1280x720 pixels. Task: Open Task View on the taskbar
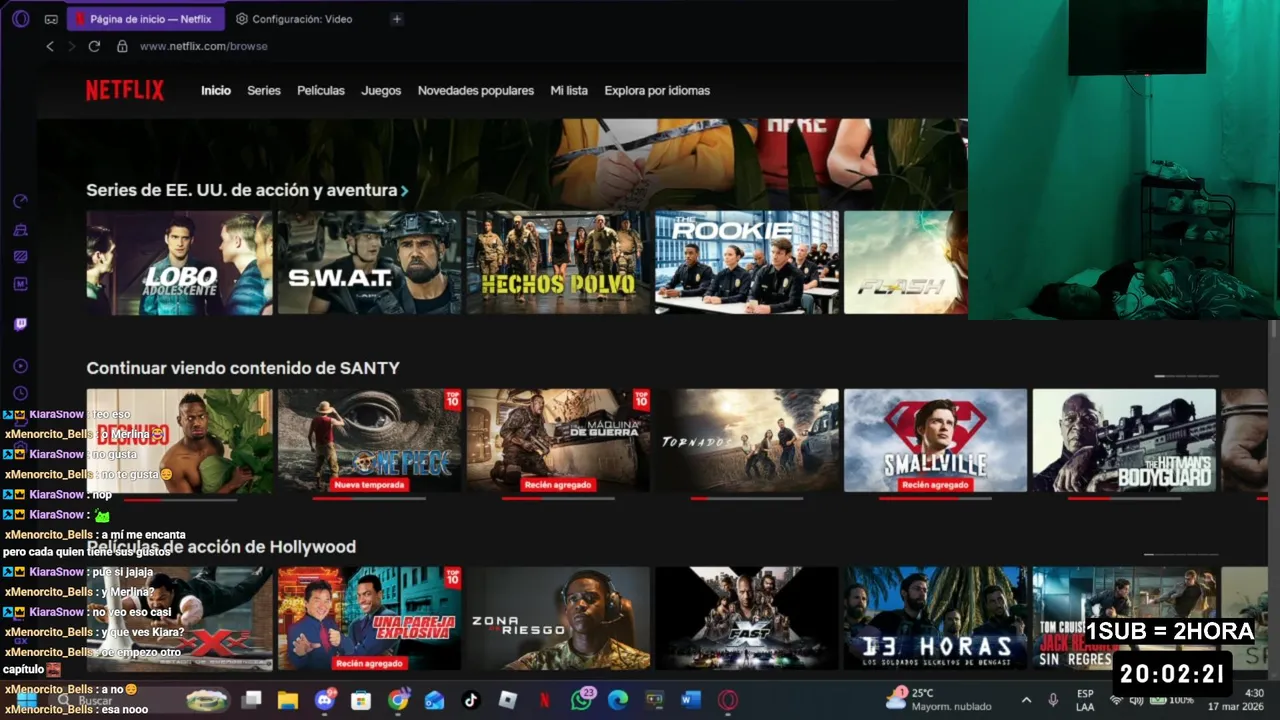pos(252,700)
